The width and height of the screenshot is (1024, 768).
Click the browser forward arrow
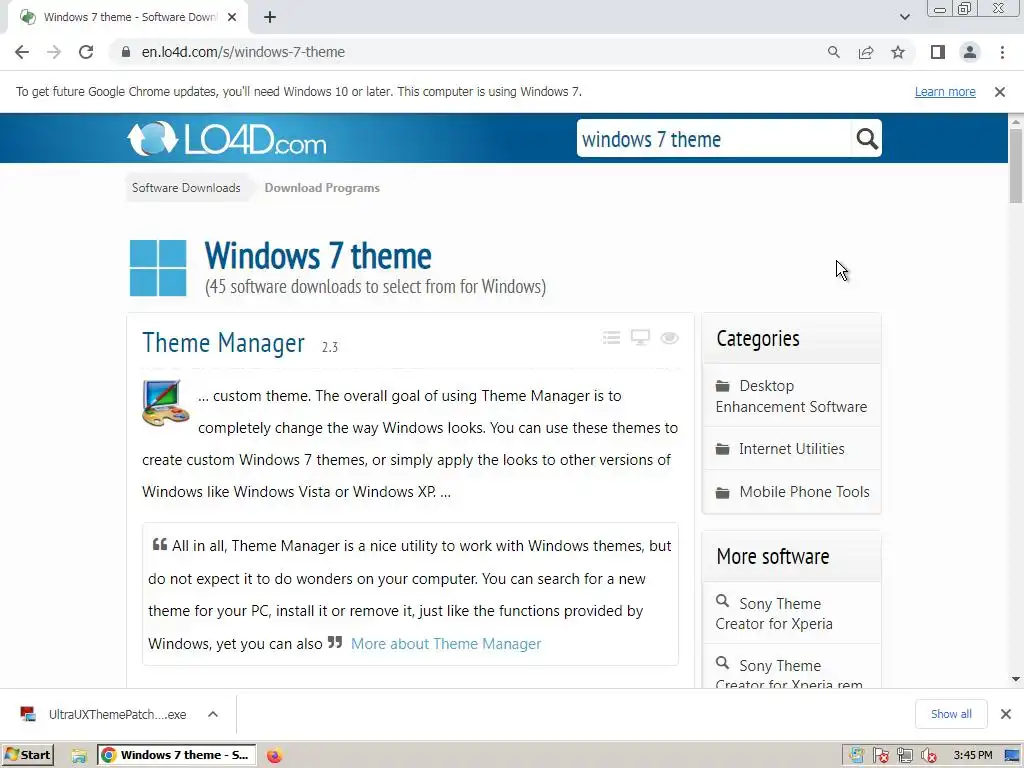click(54, 52)
